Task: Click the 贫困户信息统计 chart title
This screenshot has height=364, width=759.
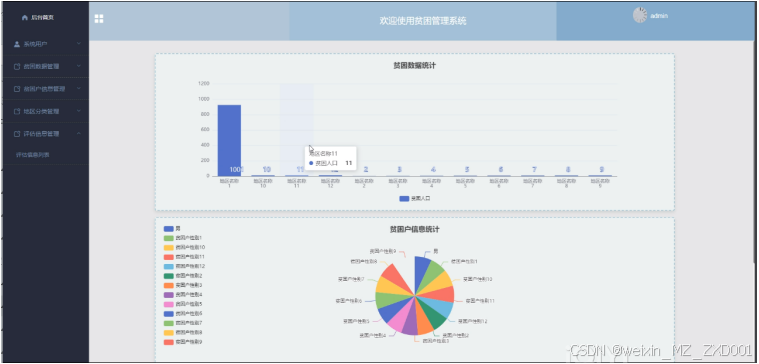Action: [x=414, y=229]
